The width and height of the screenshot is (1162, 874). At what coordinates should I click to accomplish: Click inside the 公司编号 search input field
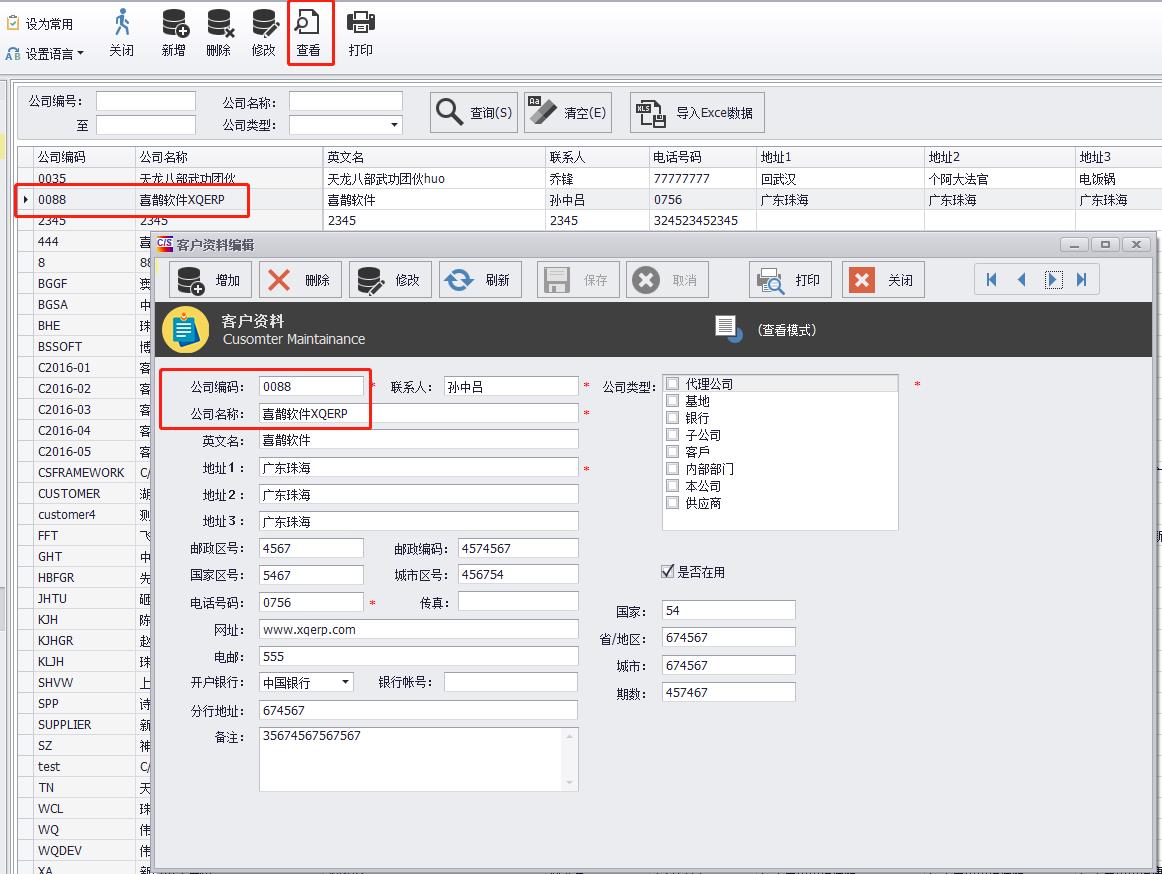tap(146, 100)
